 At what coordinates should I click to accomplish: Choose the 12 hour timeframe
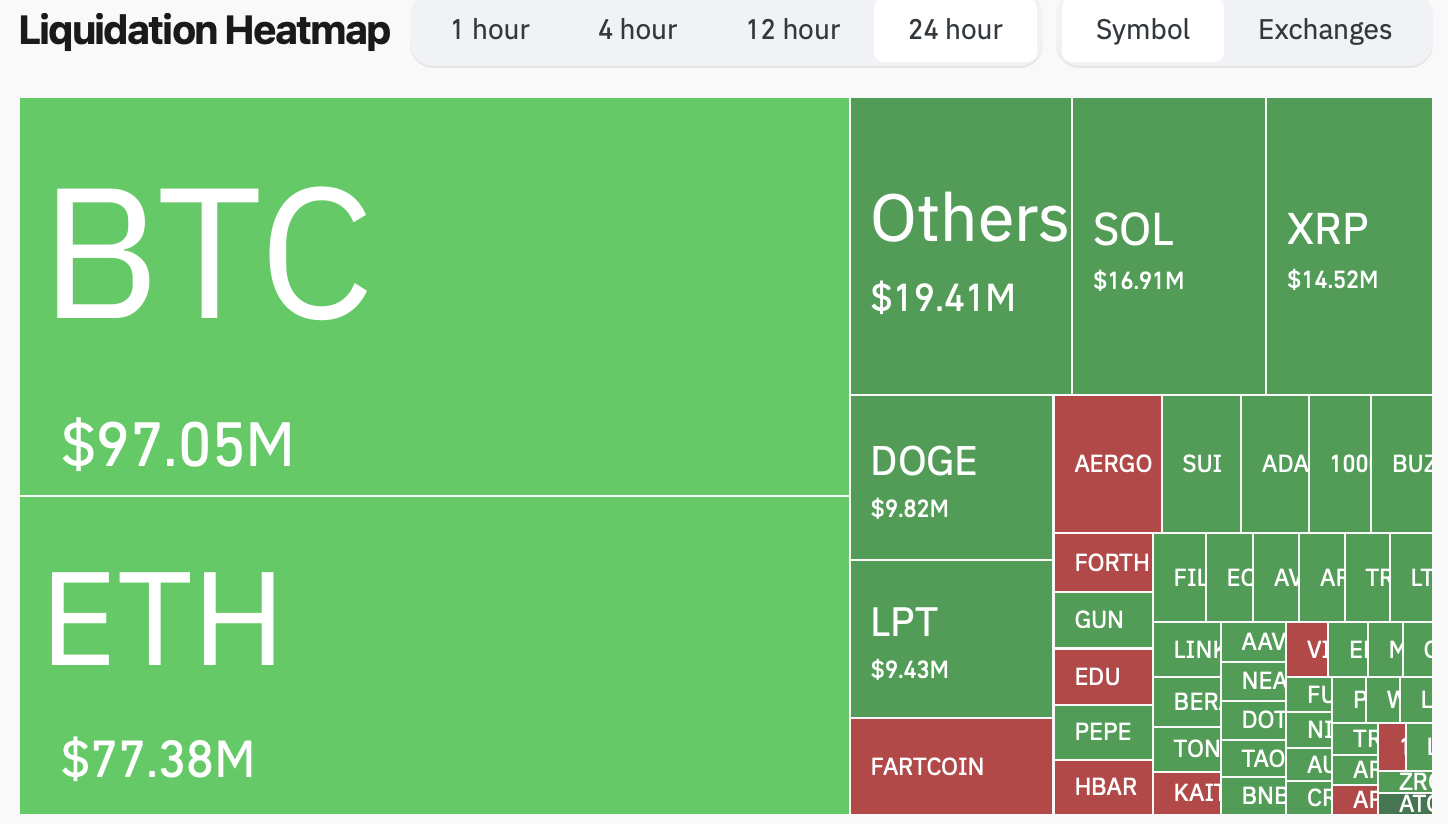(x=793, y=30)
